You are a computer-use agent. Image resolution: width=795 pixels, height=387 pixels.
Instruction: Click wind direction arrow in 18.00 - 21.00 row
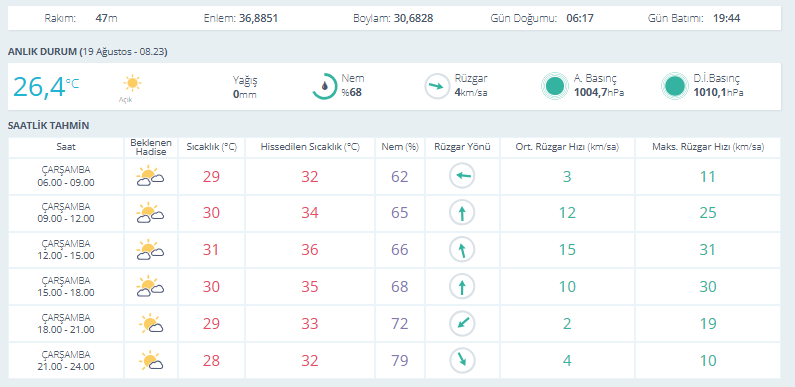(462, 324)
